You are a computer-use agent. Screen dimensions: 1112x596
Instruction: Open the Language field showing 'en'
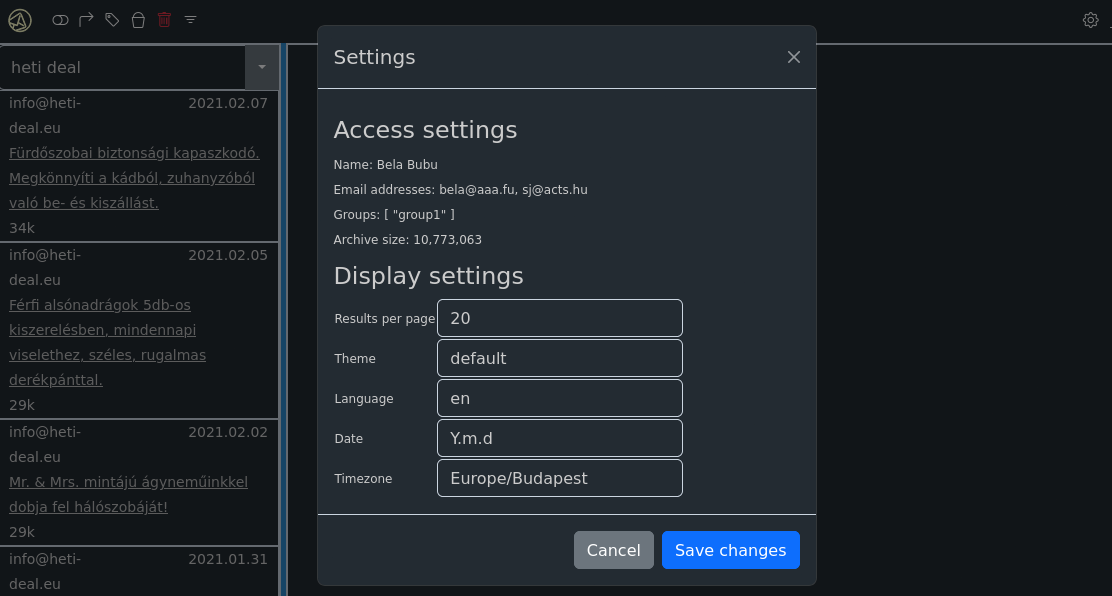click(x=559, y=398)
